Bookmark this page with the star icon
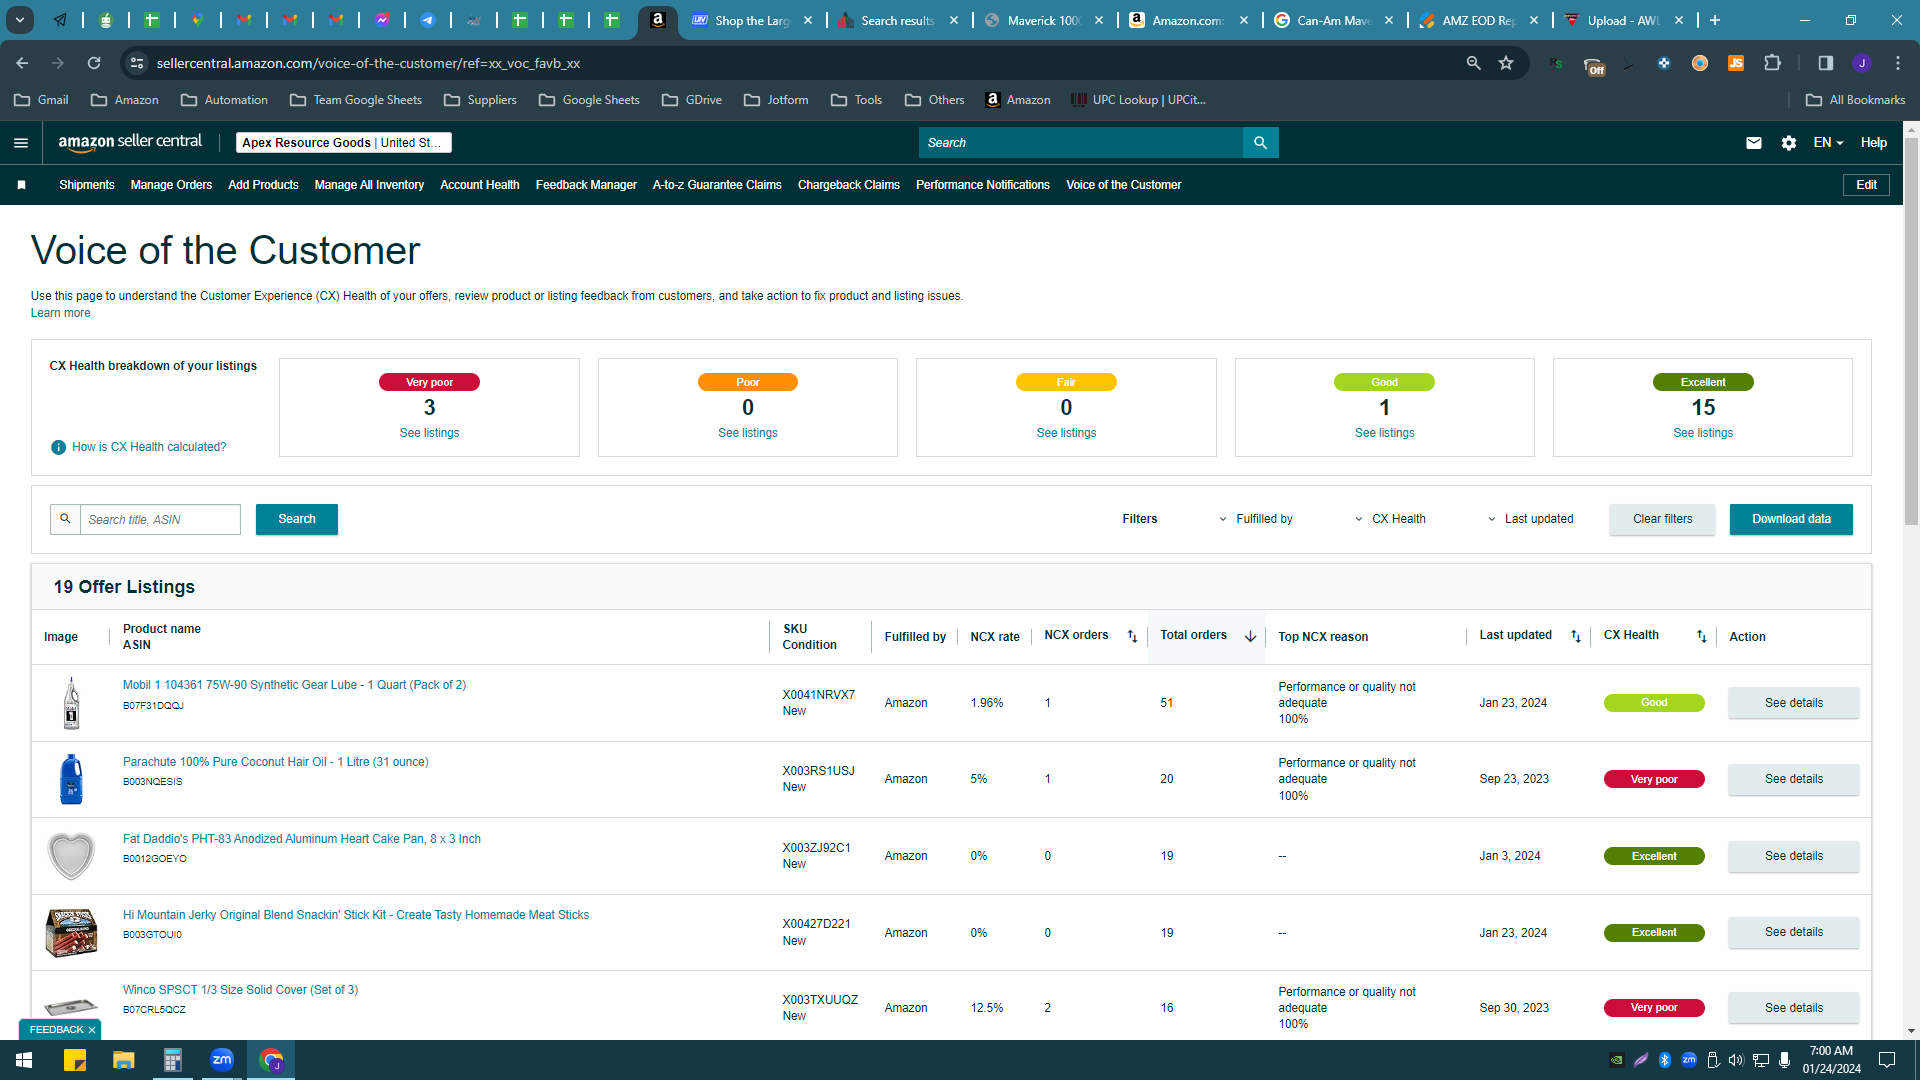1920x1080 pixels. pos(1506,63)
